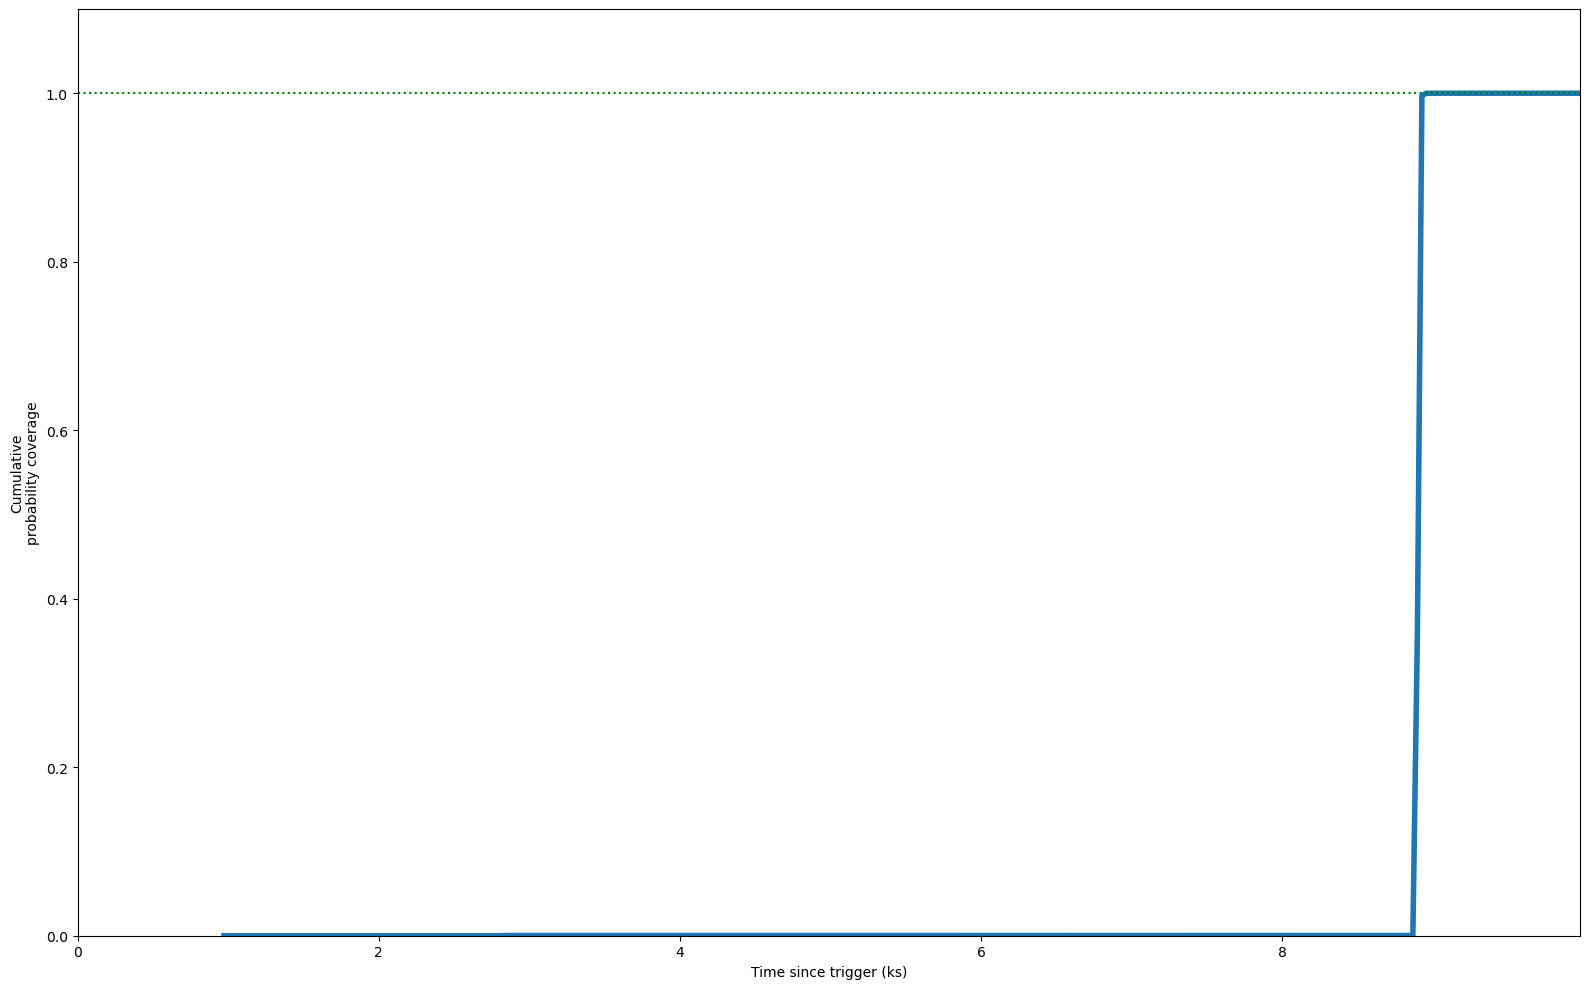Click the green dotted line at 1.0
This screenshot has width=1589, height=989.
700,94
